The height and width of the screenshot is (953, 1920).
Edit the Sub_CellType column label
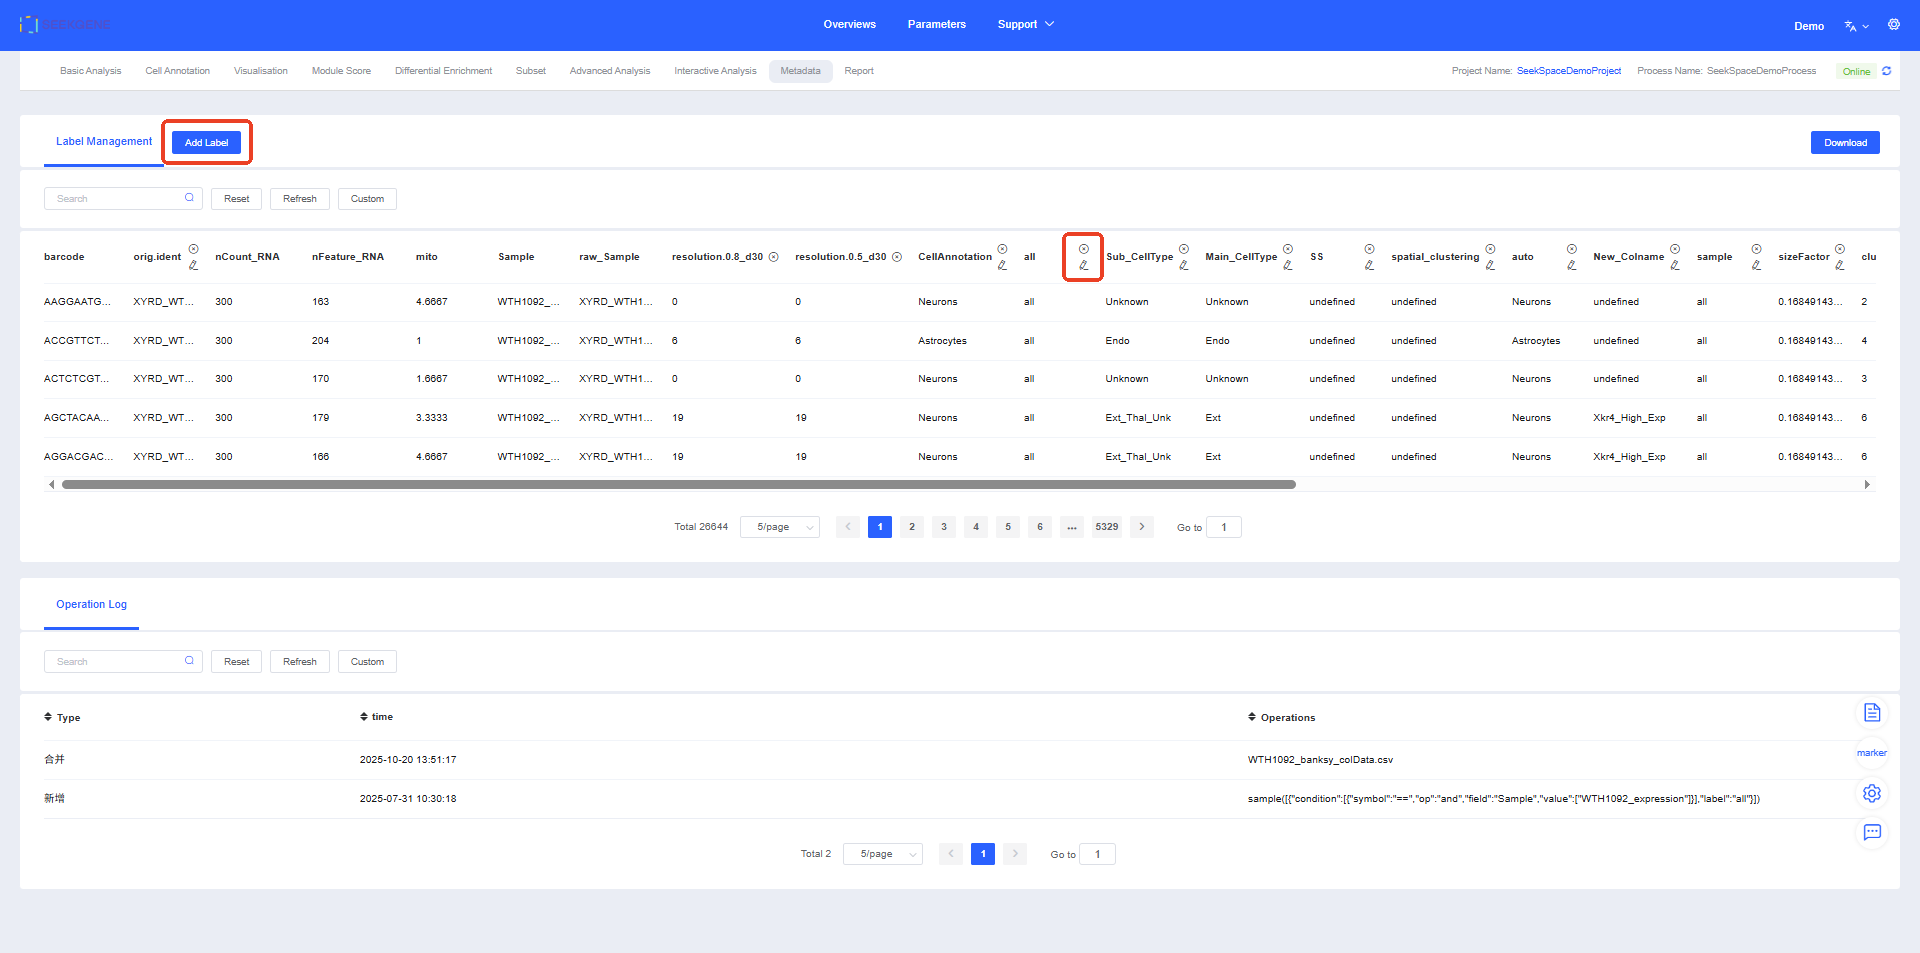click(x=1183, y=266)
